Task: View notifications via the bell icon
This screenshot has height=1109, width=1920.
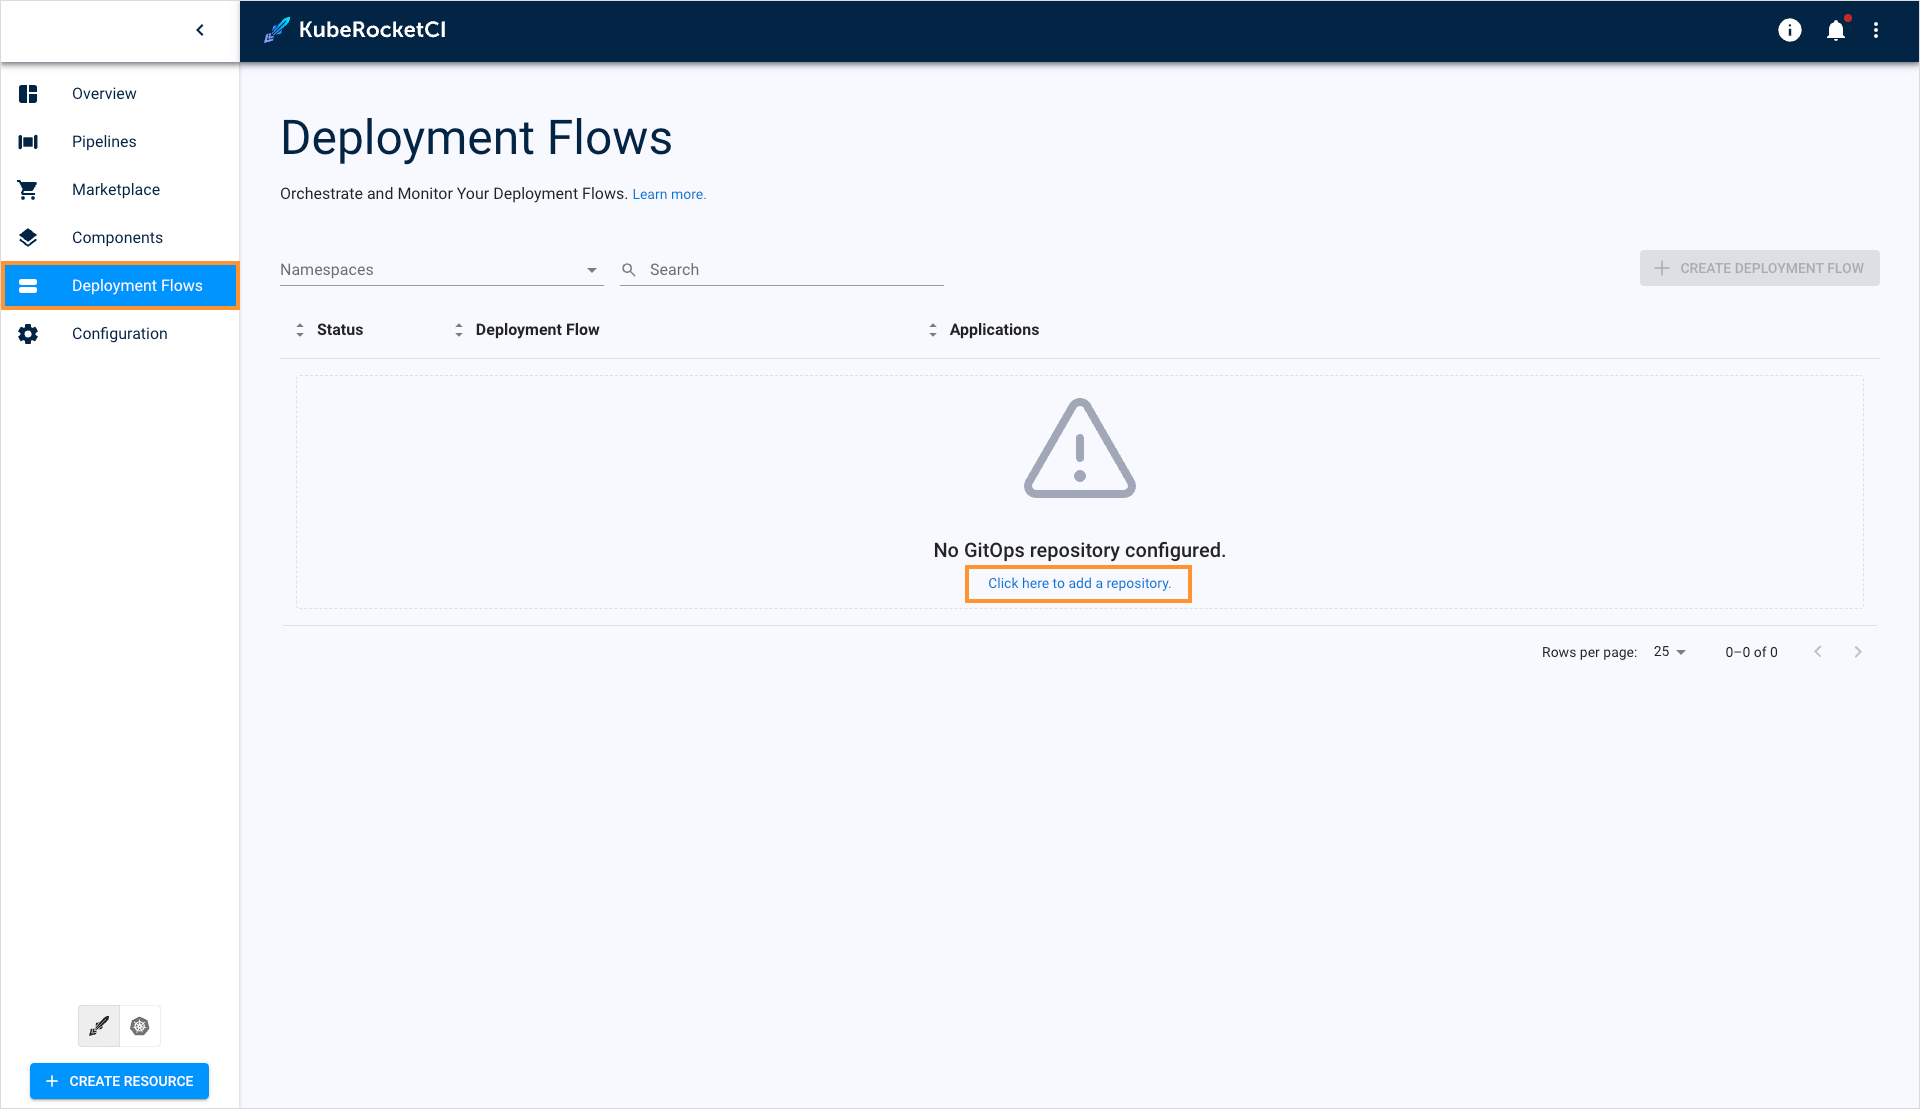Action: pos(1836,30)
